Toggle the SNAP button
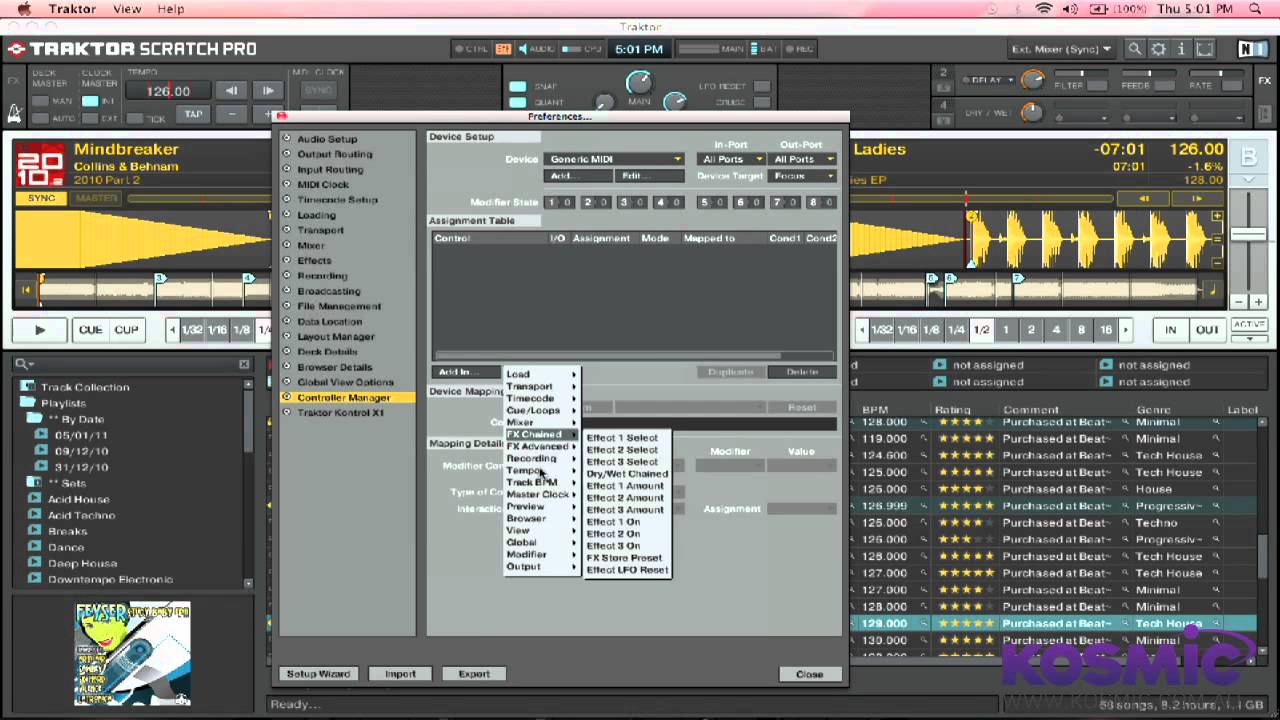Image resolution: width=1280 pixels, height=720 pixels. click(x=518, y=87)
